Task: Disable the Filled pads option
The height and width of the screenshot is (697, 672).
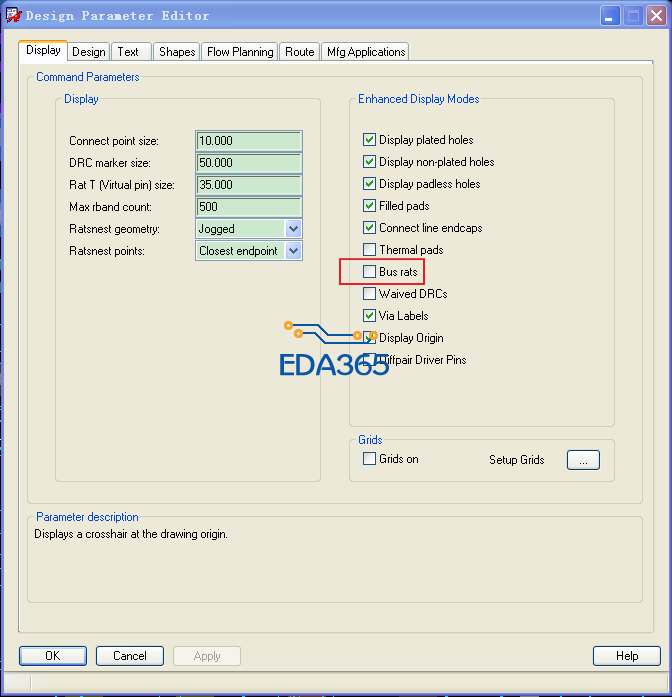Action: [369, 205]
